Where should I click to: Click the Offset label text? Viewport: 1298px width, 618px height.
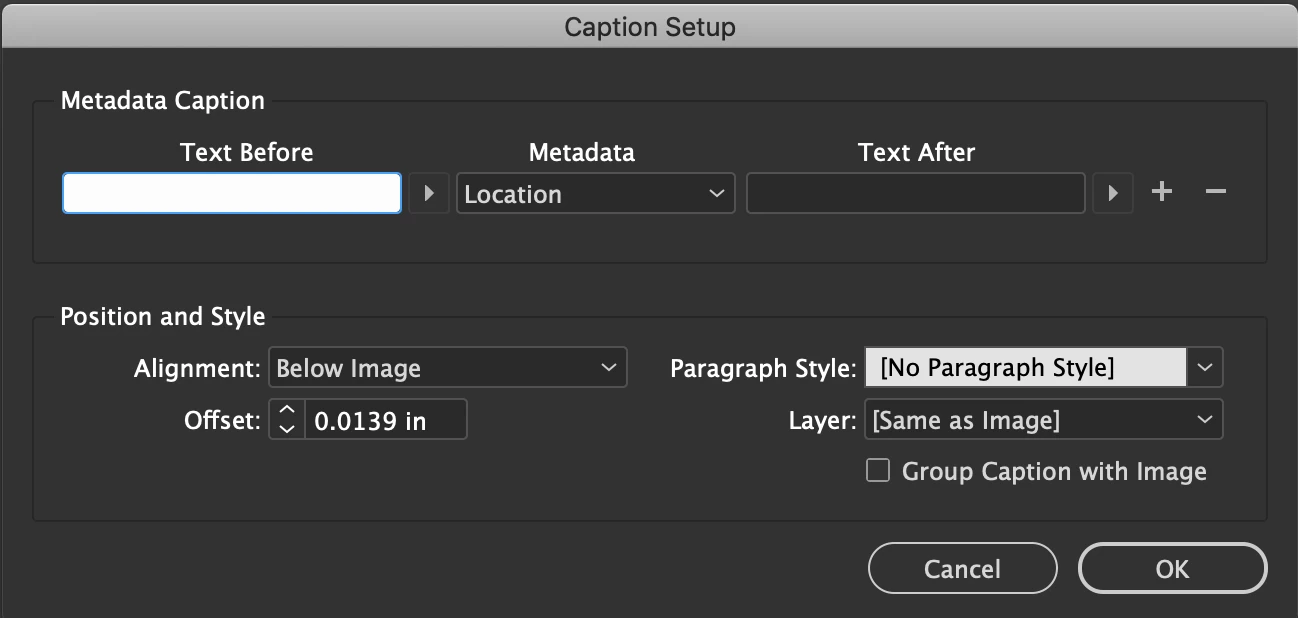(221, 420)
